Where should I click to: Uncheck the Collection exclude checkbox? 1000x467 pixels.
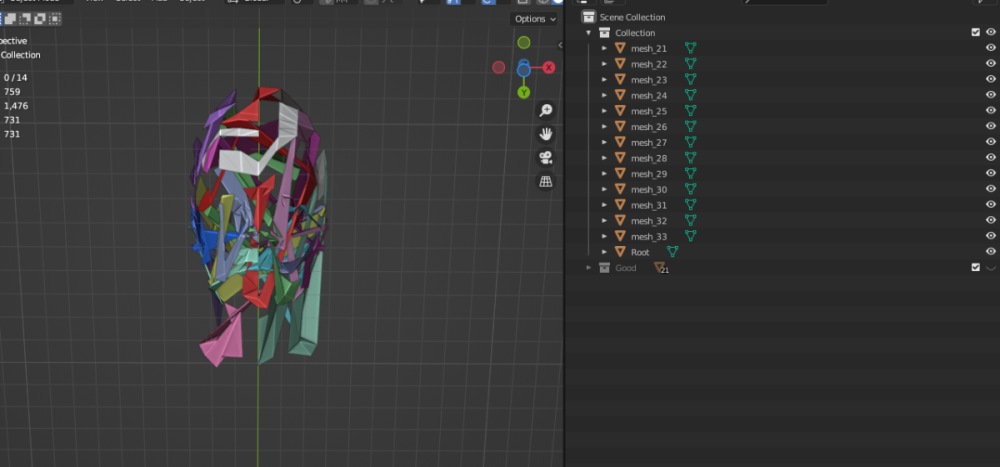[x=975, y=33]
